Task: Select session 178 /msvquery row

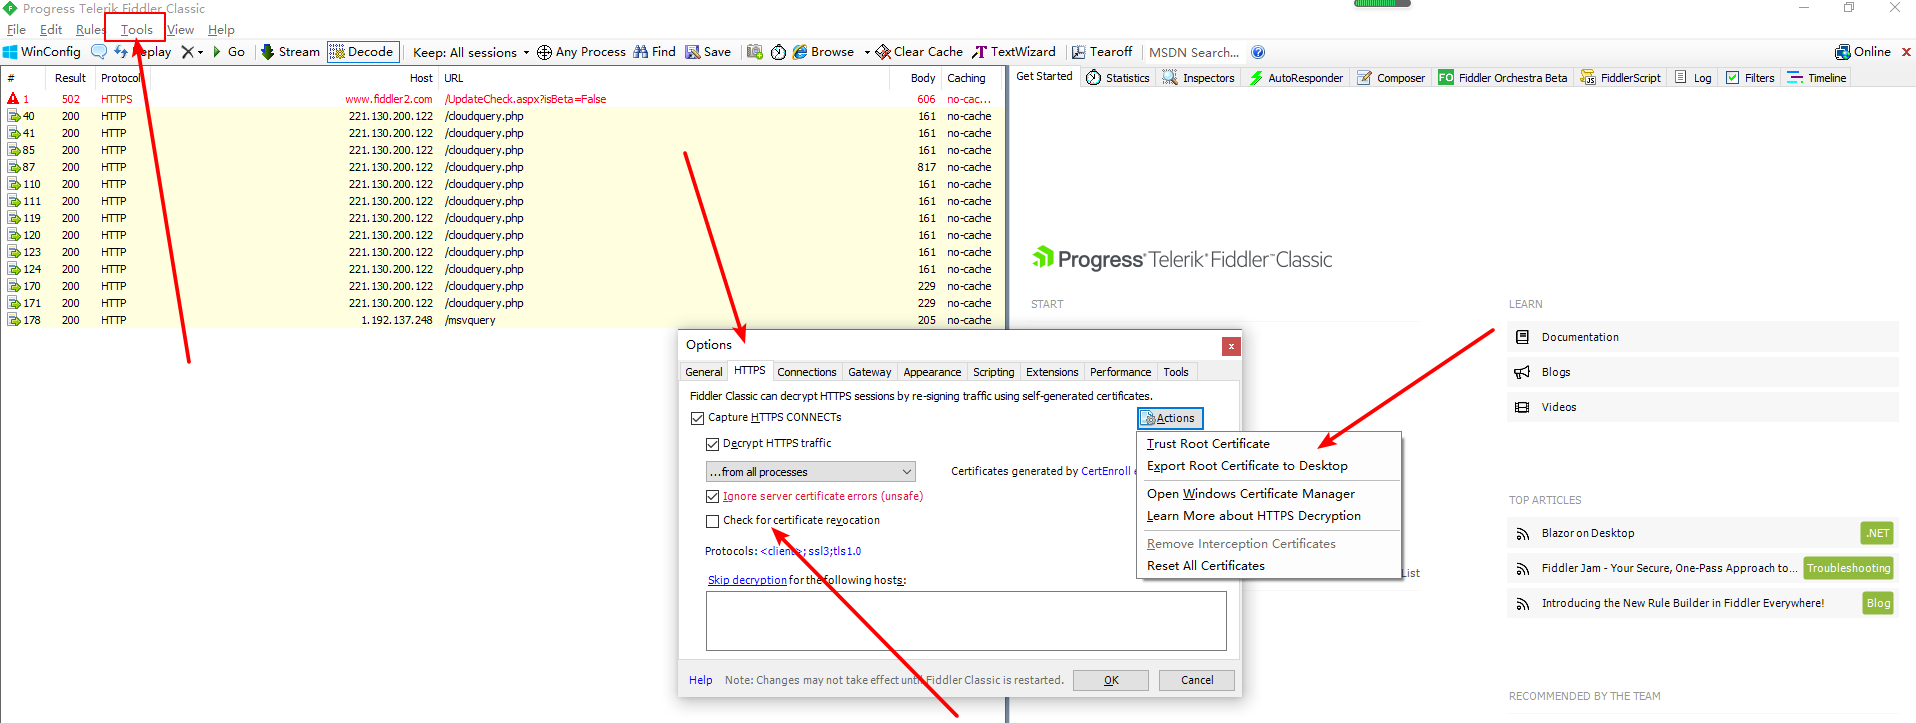Action: click(503, 320)
